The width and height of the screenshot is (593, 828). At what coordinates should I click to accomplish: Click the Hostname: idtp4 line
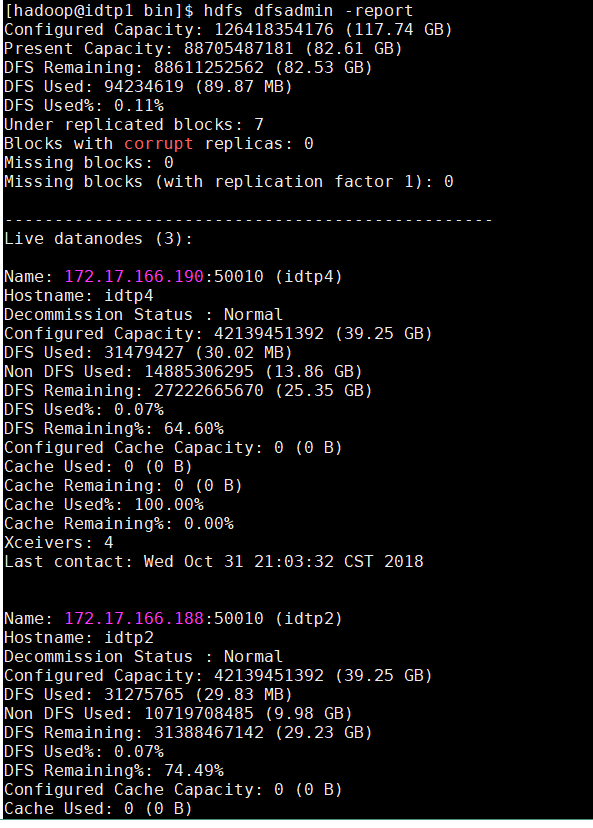[x=79, y=296]
